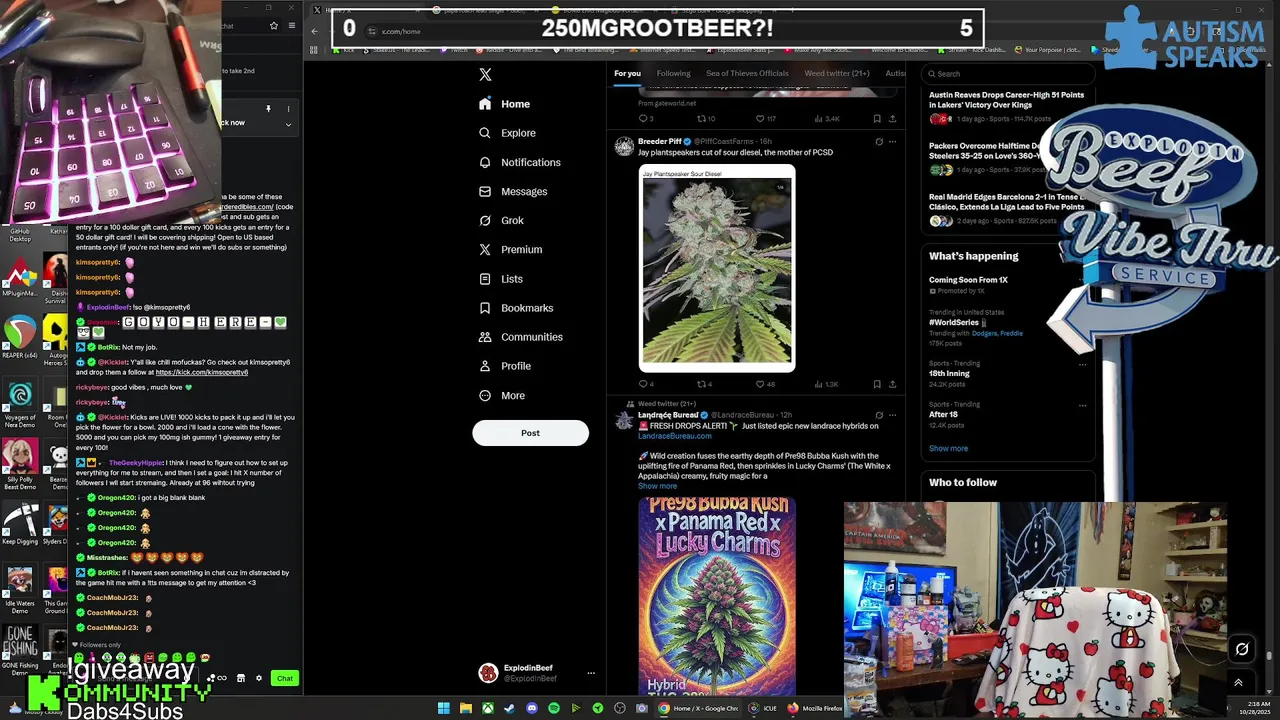Viewport: 1280px width, 720px height.
Task: Open Grok icon on Landrace Bureau post
Action: [x=879, y=415]
